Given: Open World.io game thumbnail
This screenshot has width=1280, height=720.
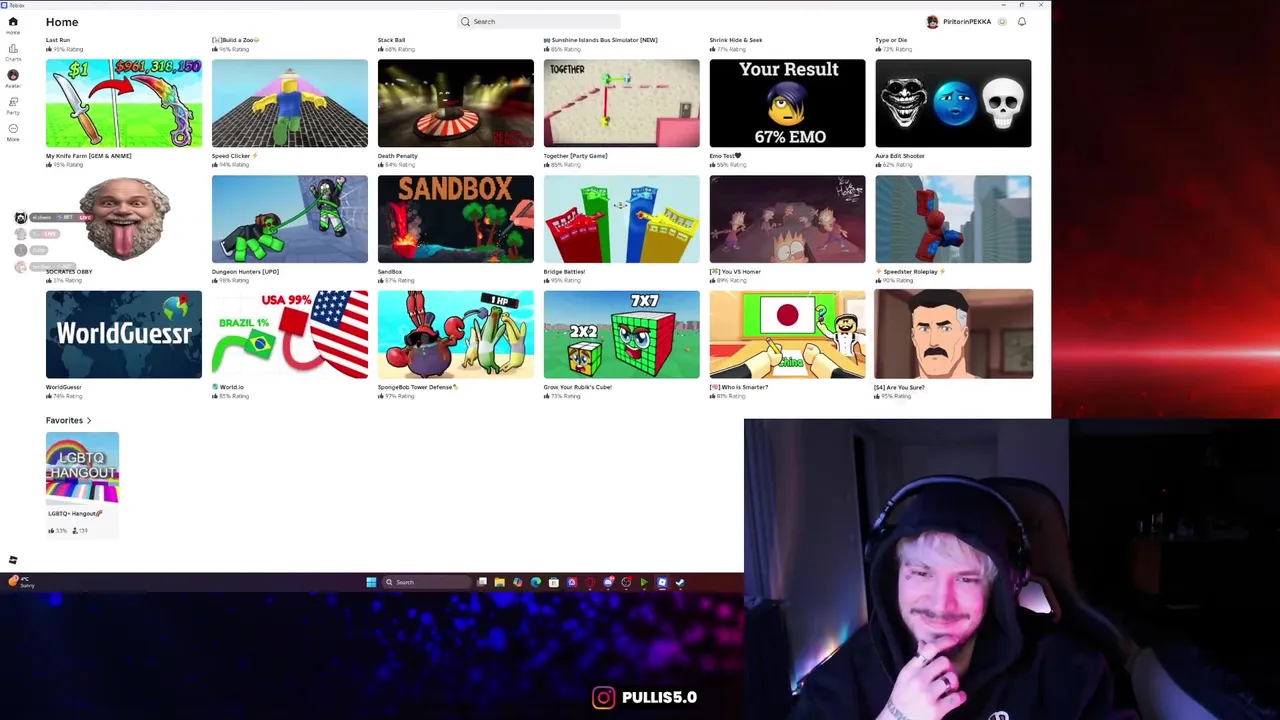Looking at the screenshot, I should pos(290,335).
